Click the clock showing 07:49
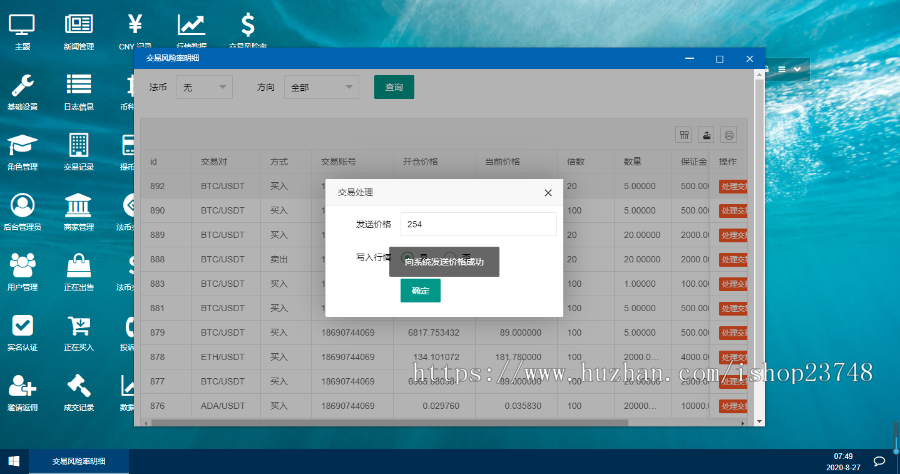900x474 pixels. (843, 457)
